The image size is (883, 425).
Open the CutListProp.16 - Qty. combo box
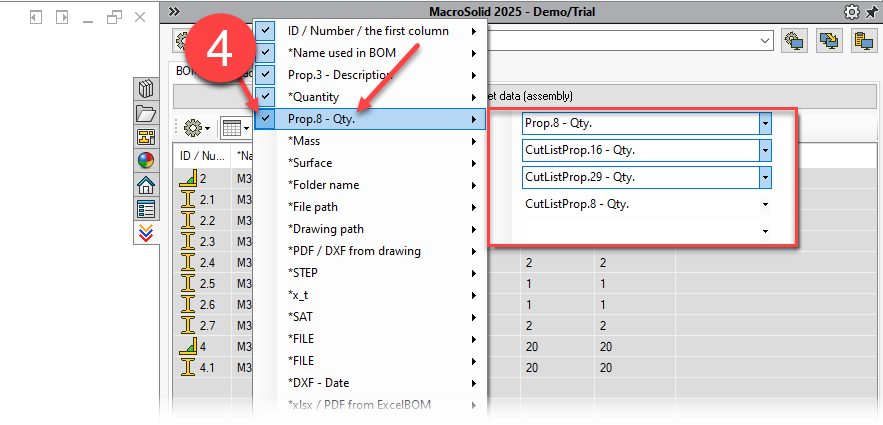point(765,150)
